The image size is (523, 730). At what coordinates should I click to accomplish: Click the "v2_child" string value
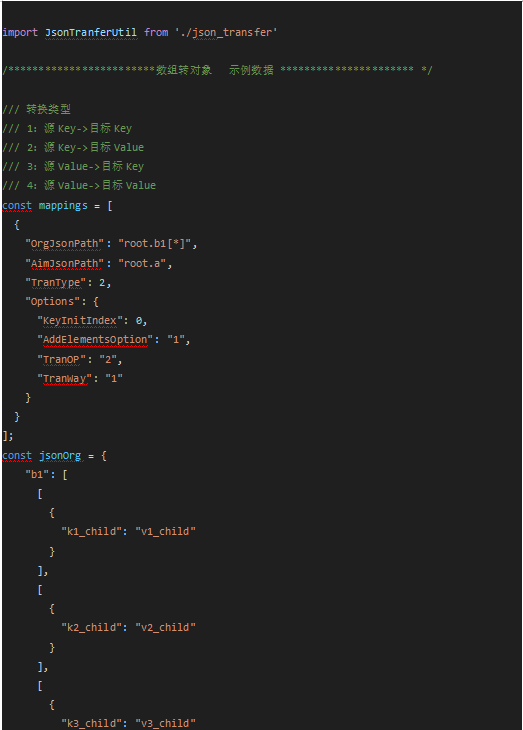166,627
